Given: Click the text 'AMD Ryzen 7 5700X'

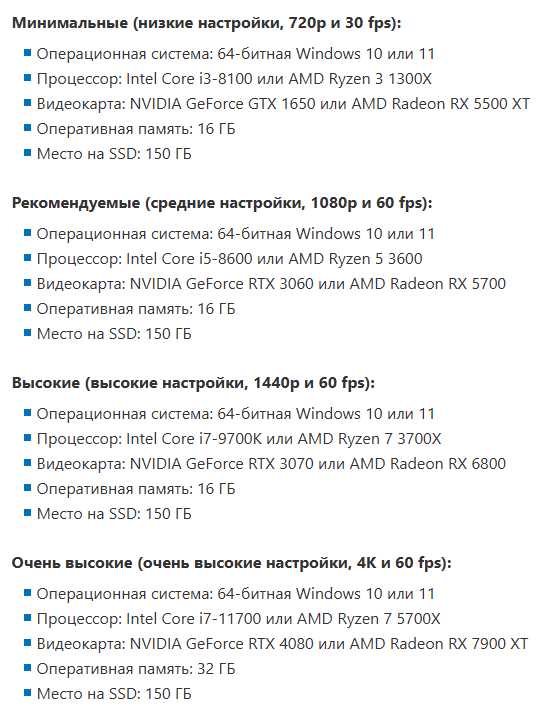Looking at the screenshot, I should [369, 619].
